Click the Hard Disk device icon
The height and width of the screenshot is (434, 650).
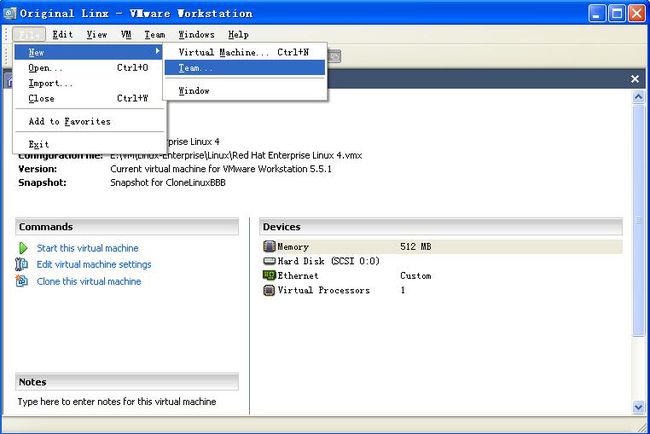[x=269, y=261]
